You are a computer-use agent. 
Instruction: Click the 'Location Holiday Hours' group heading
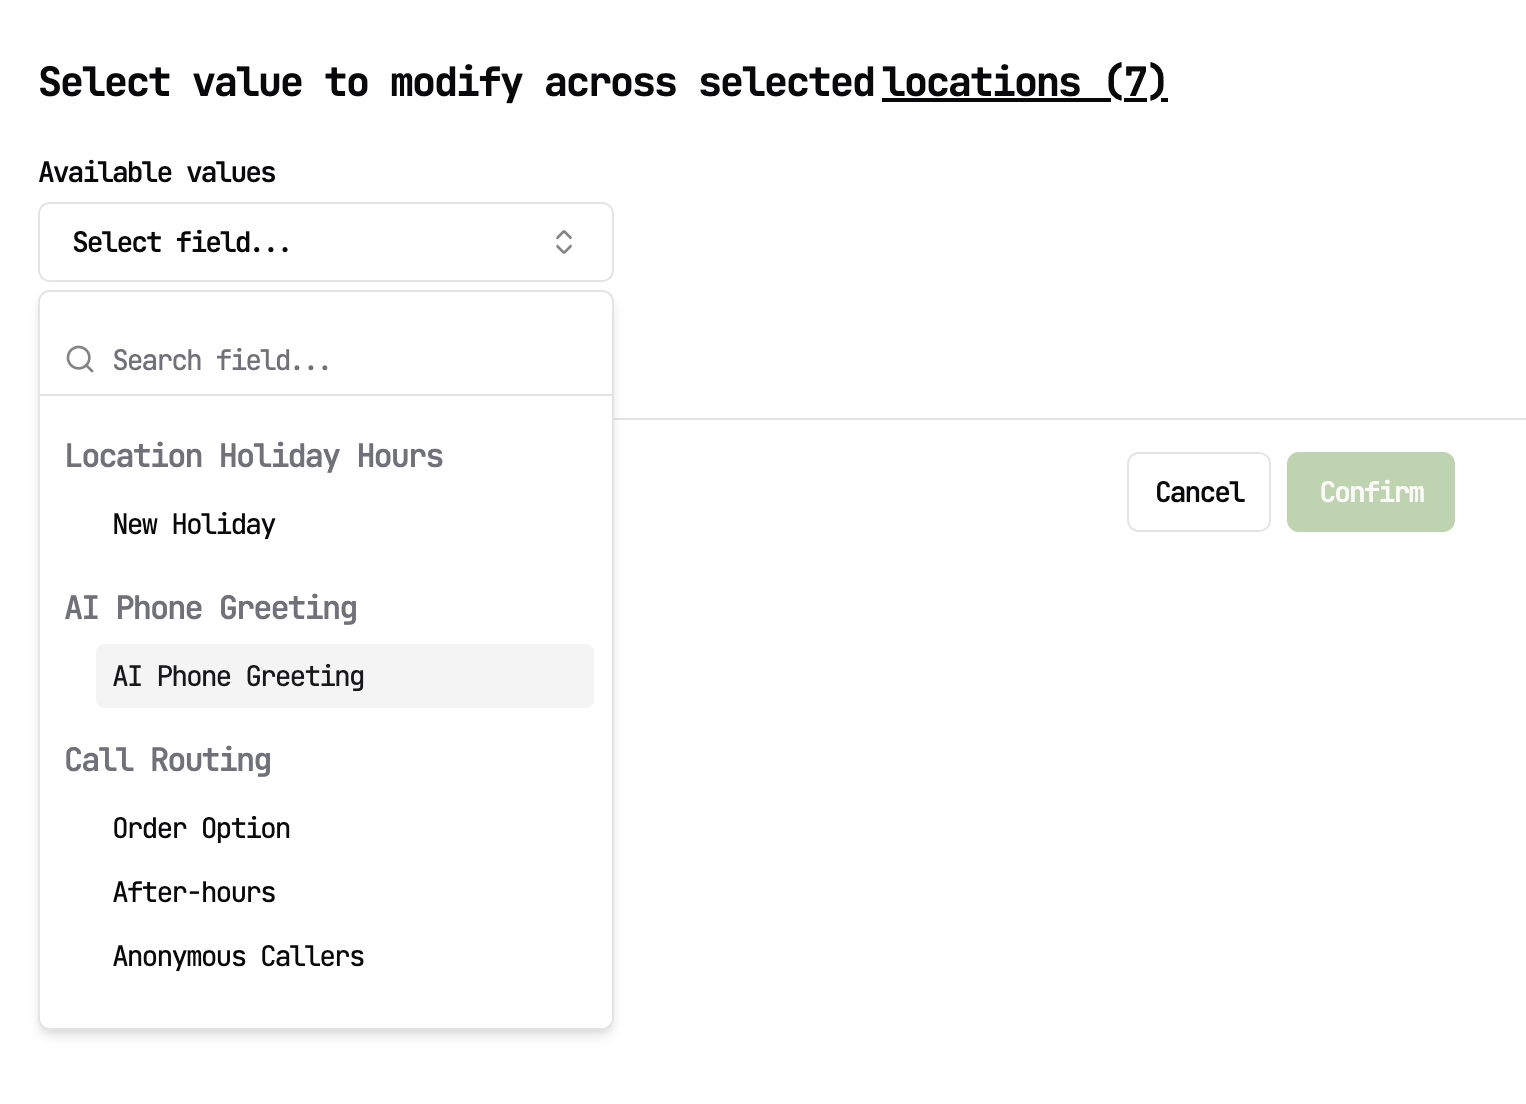pos(254,456)
